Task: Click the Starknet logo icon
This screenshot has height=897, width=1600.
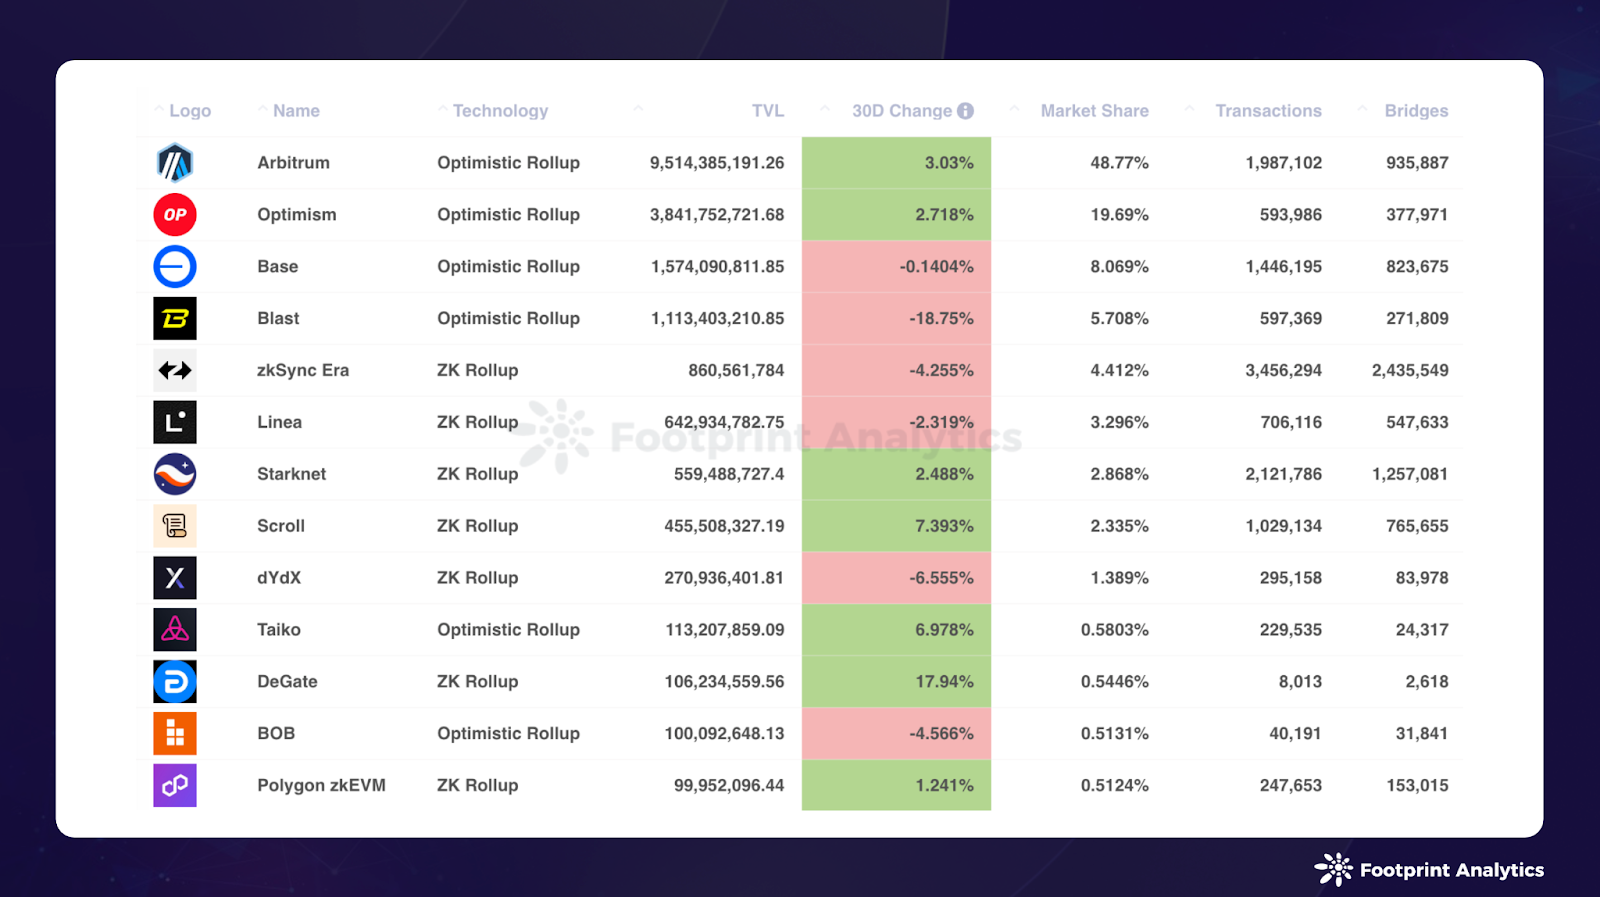Action: click(x=175, y=473)
